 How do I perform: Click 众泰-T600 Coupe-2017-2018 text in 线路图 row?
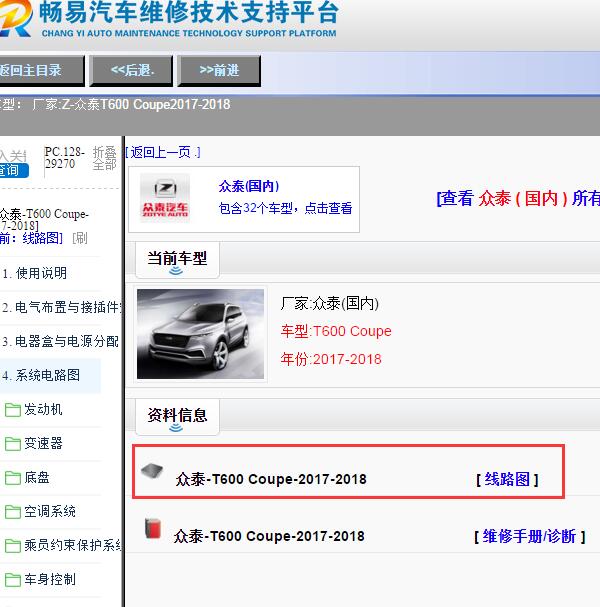point(271,479)
